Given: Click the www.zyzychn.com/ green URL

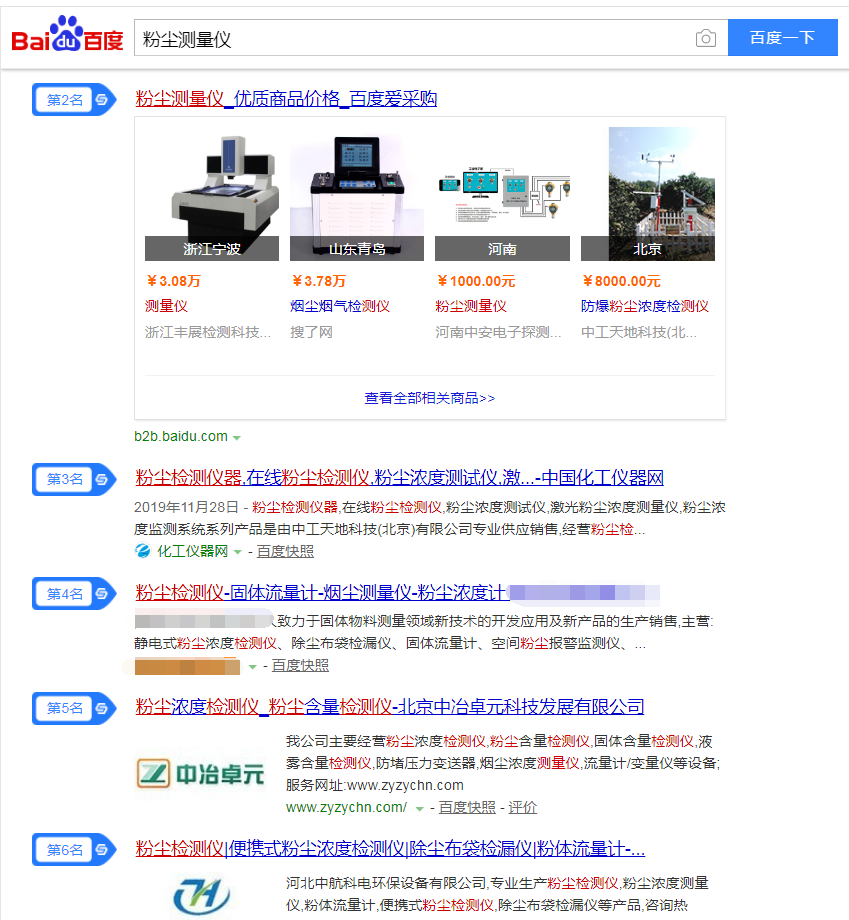Looking at the screenshot, I should click(346, 807).
